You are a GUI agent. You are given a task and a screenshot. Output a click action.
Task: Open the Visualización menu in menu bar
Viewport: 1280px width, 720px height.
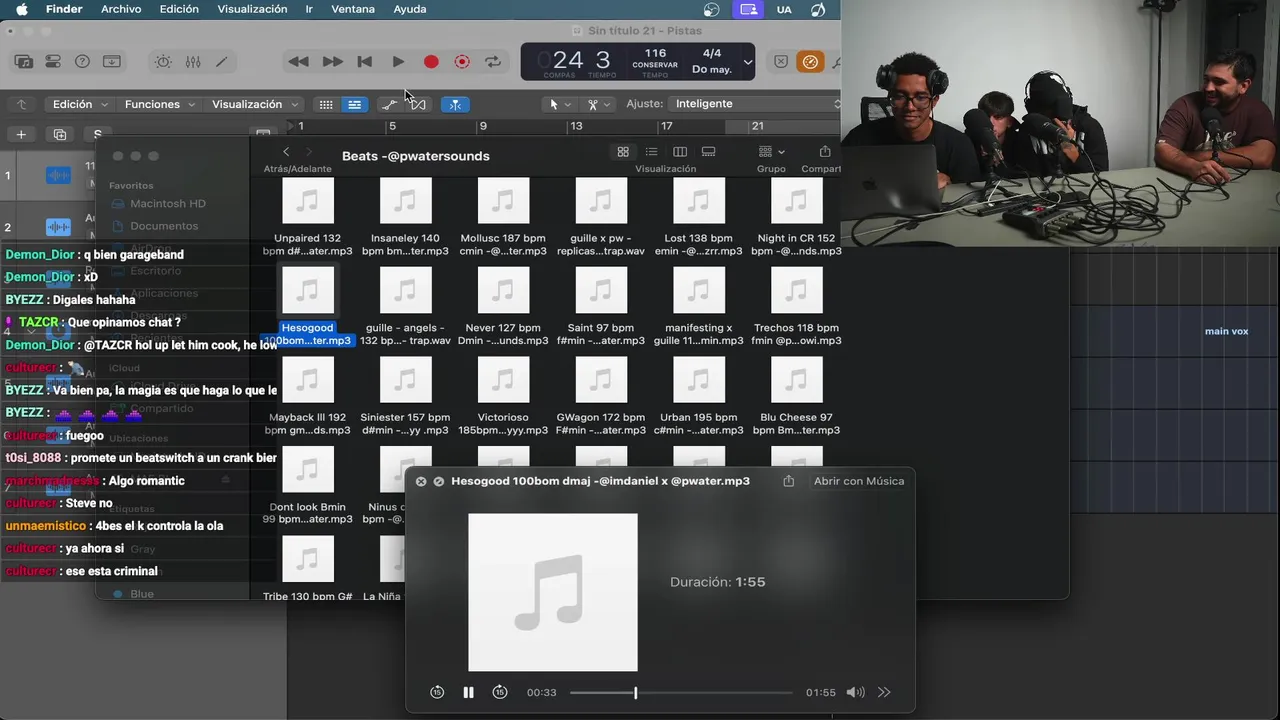[x=252, y=9]
